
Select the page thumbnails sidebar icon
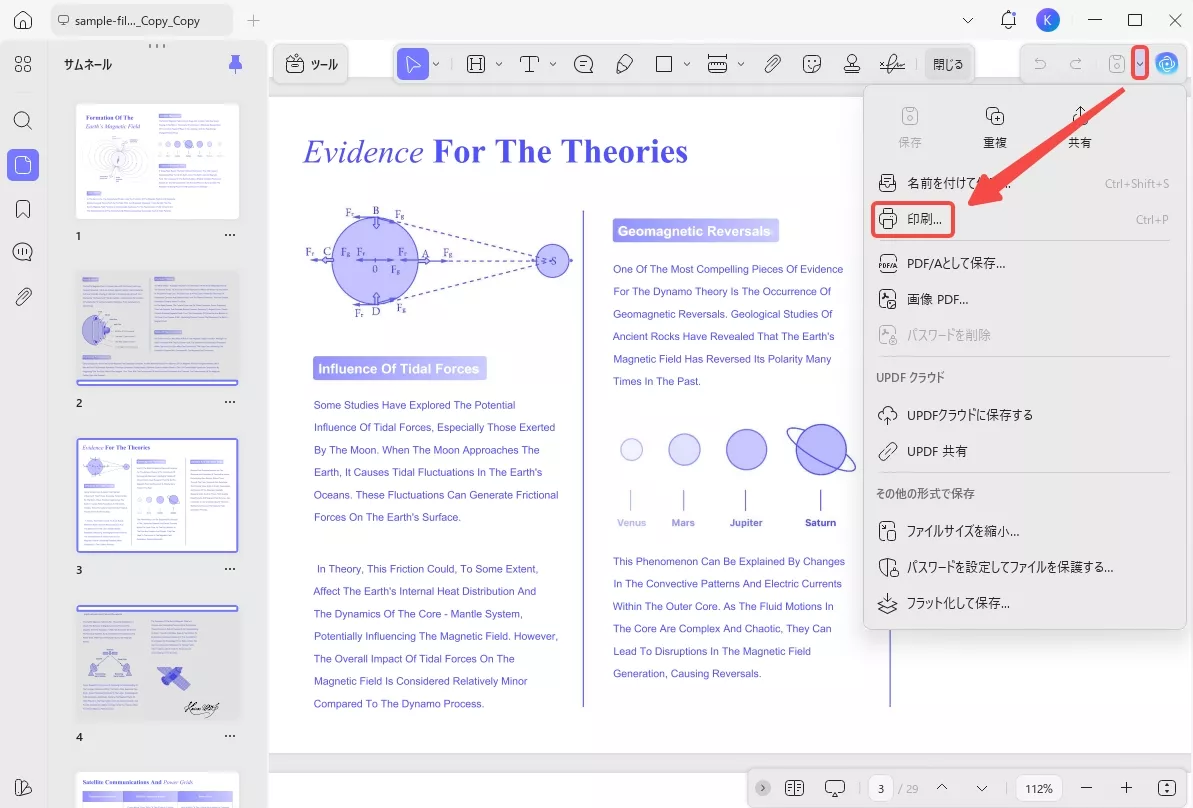(x=23, y=164)
